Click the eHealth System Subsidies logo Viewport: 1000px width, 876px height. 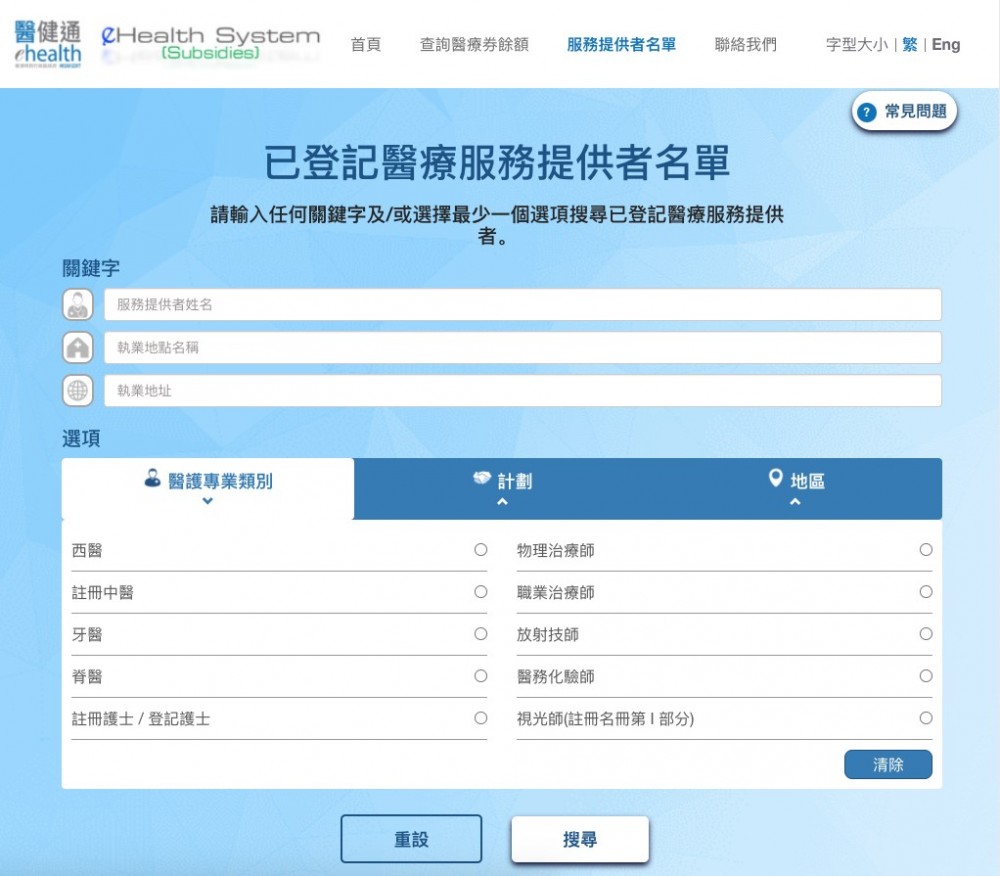tap(211, 43)
